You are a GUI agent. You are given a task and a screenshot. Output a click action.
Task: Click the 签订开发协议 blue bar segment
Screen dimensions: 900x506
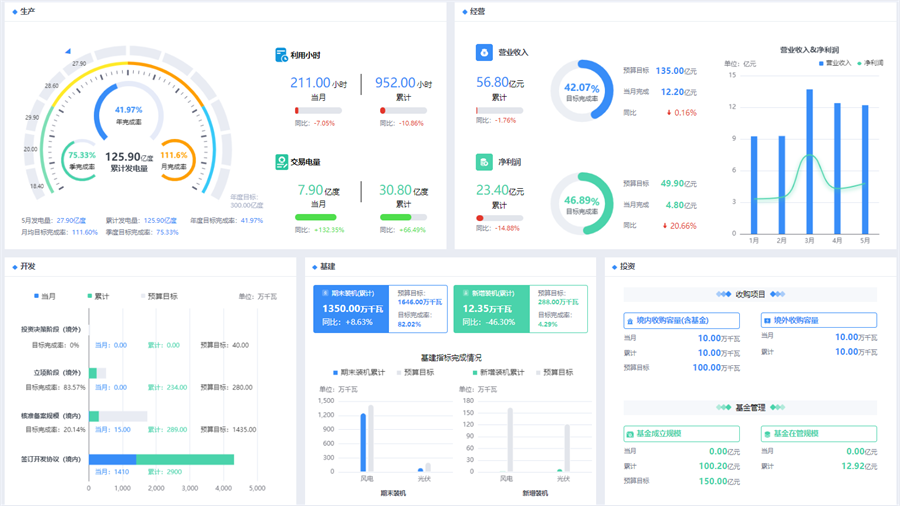(x=112, y=459)
